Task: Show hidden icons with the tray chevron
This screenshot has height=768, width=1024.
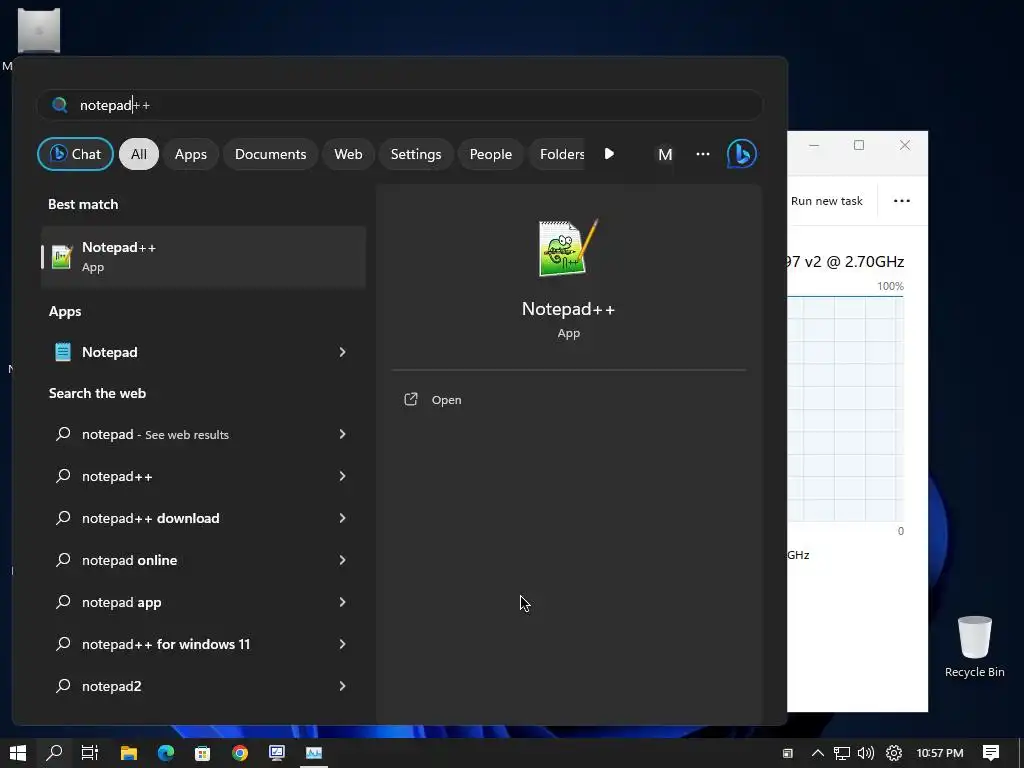Action: click(818, 753)
